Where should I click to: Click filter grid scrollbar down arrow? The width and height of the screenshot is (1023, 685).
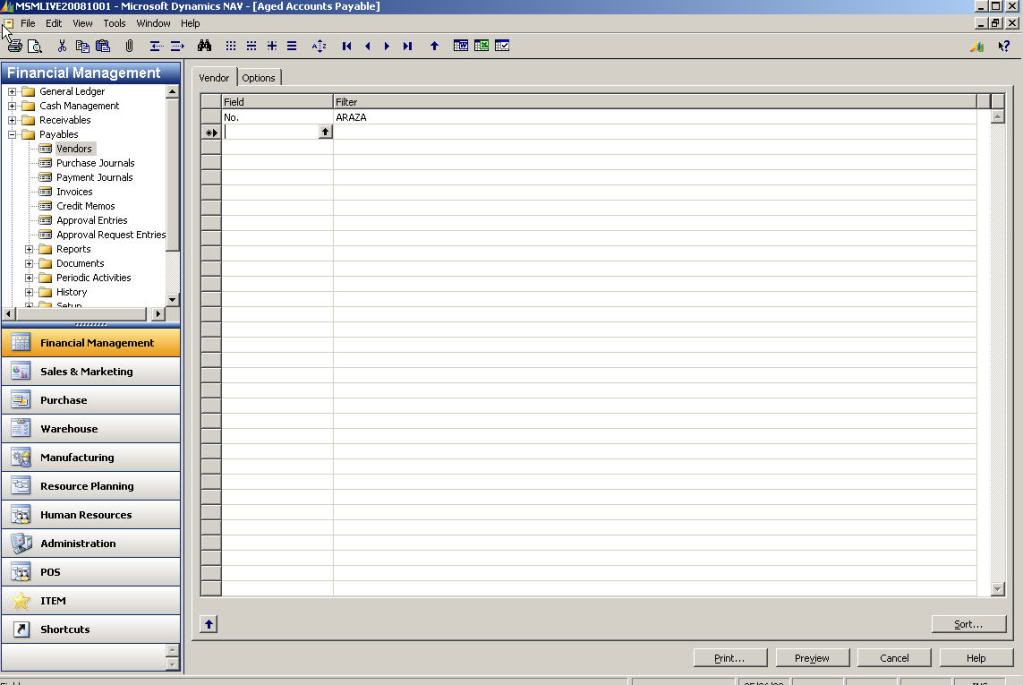(x=997, y=588)
